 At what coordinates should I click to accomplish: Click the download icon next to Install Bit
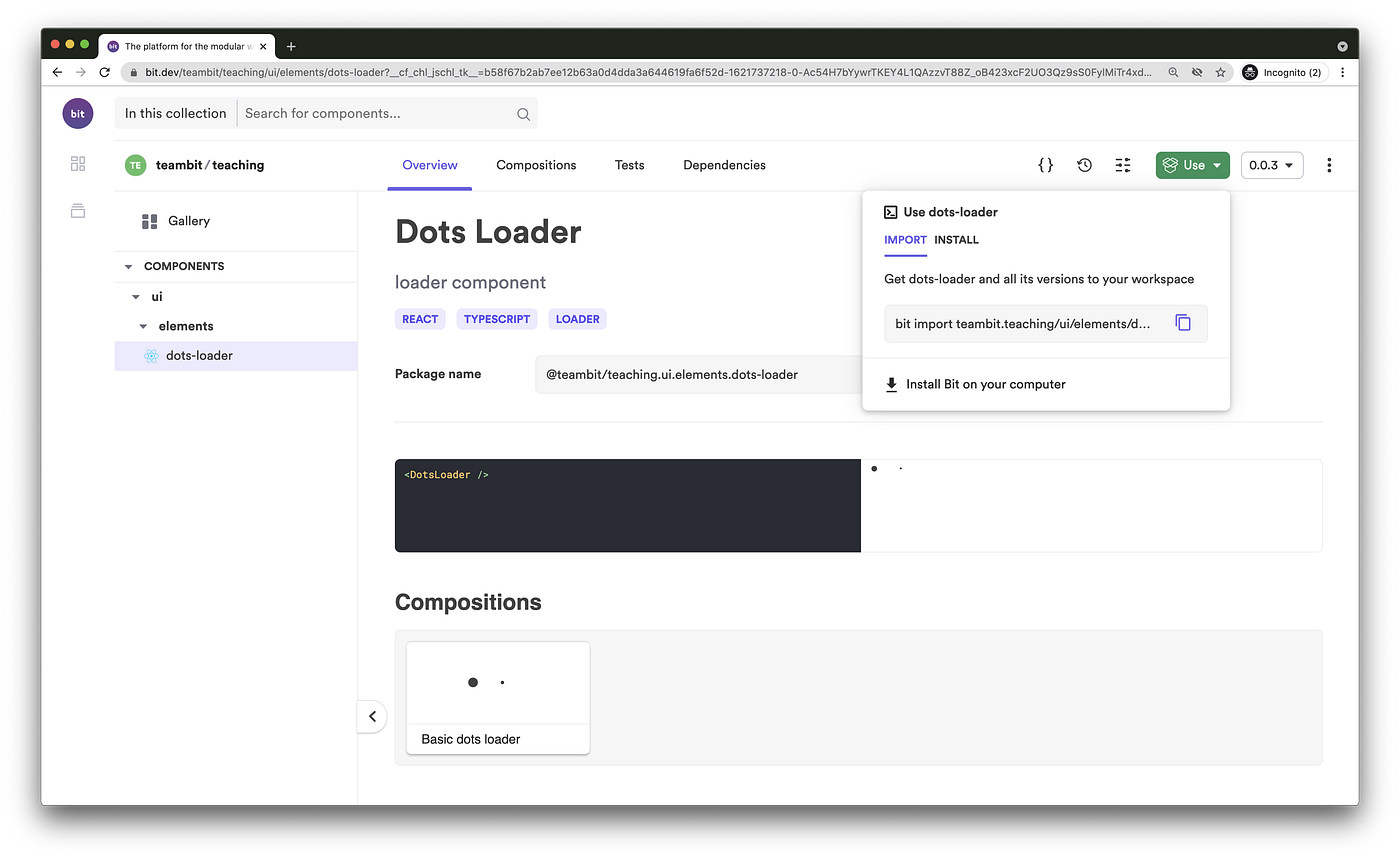point(890,383)
